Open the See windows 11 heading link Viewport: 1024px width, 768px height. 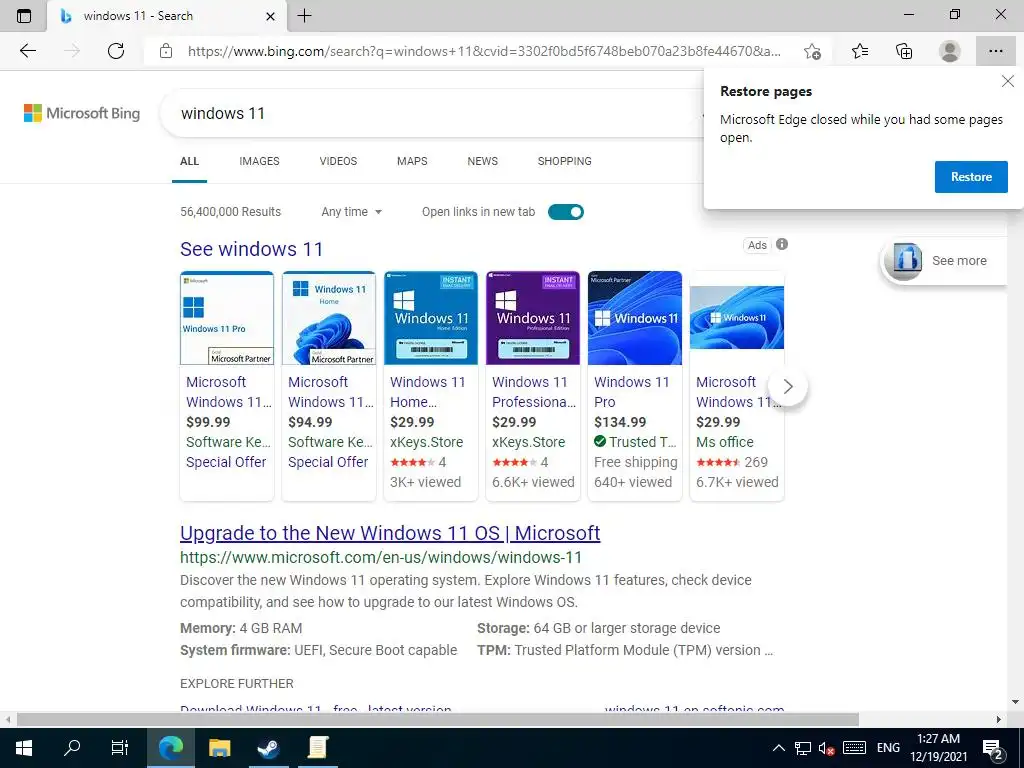(251, 249)
